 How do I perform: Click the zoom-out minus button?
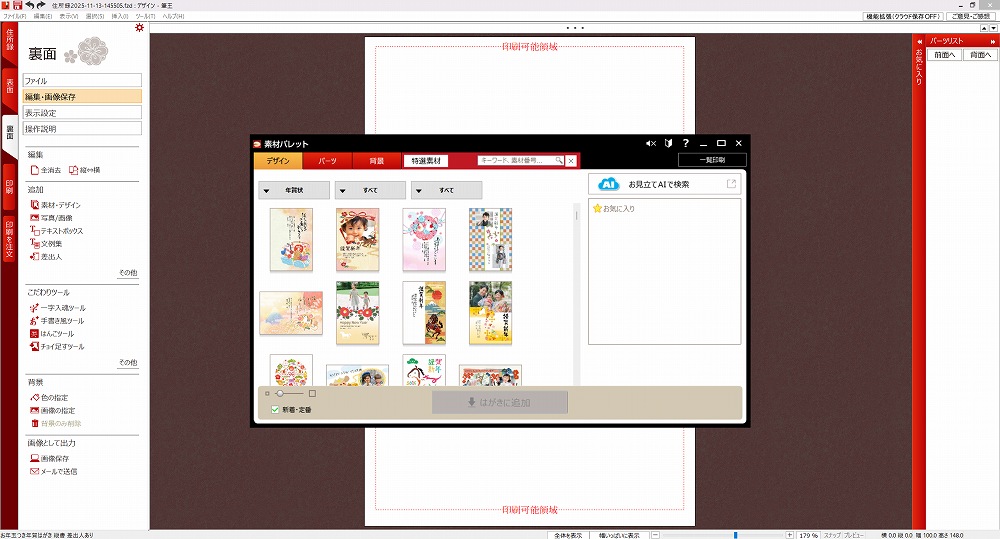click(x=655, y=535)
